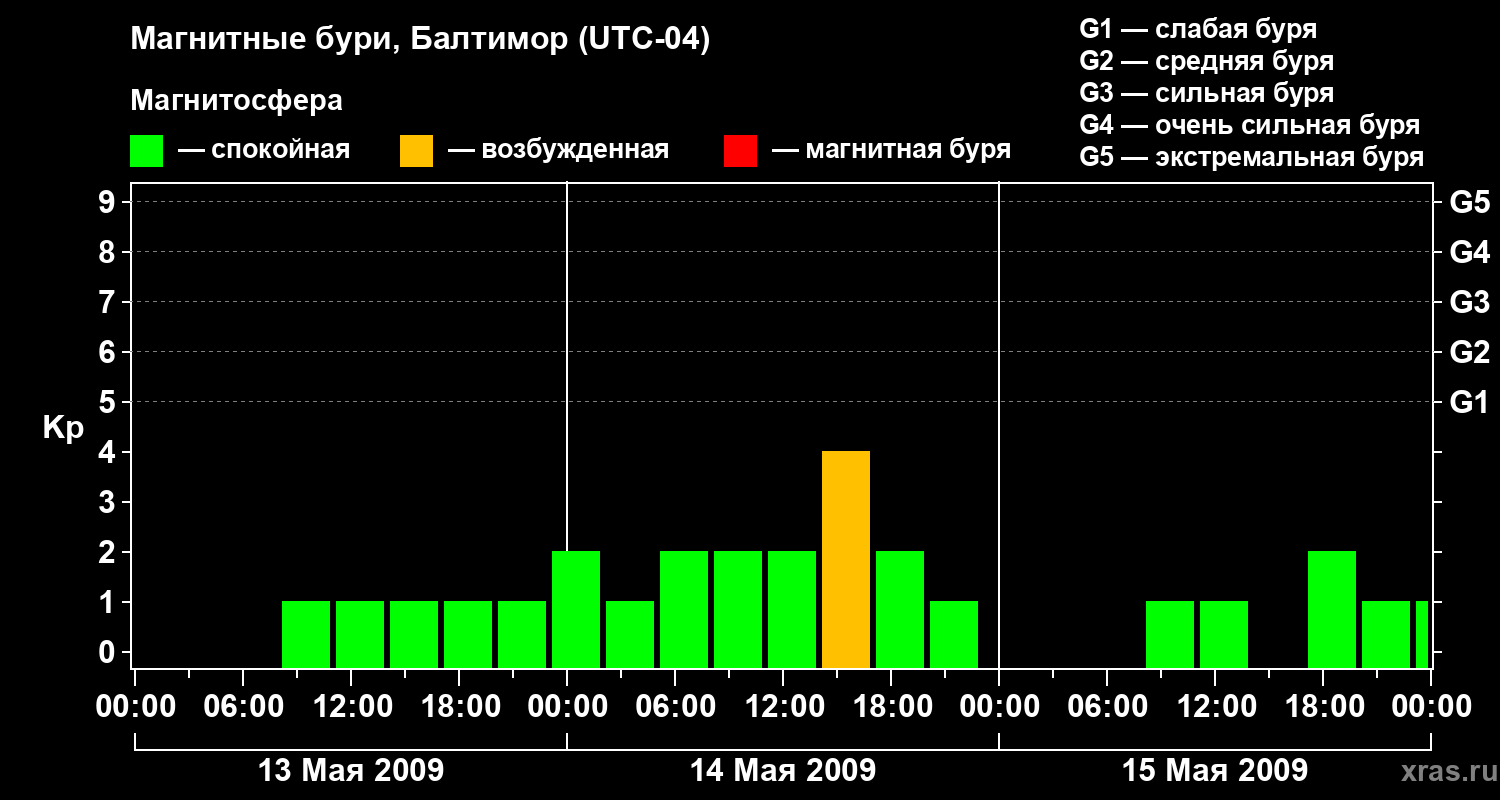This screenshot has height=800, width=1500.
Task: Click the '— возбужденная' legend label
Action: [x=558, y=150]
